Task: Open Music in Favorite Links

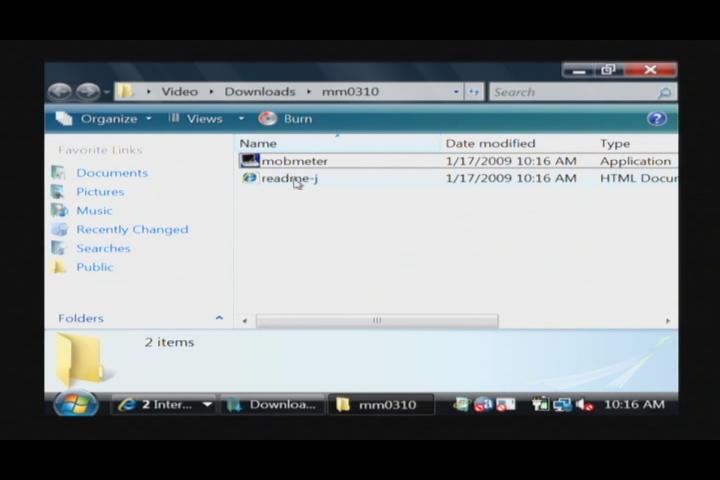Action: (94, 210)
